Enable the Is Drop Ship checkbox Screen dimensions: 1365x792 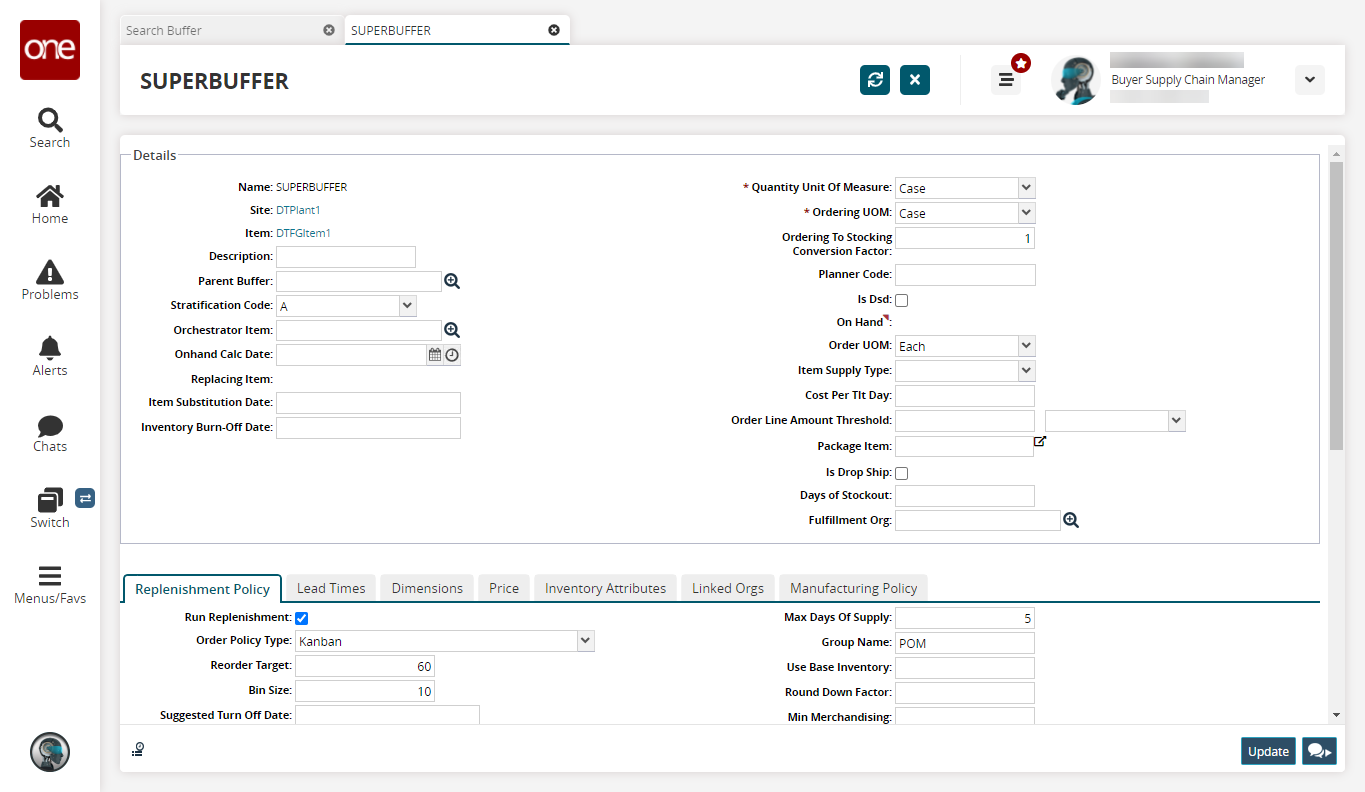point(902,473)
